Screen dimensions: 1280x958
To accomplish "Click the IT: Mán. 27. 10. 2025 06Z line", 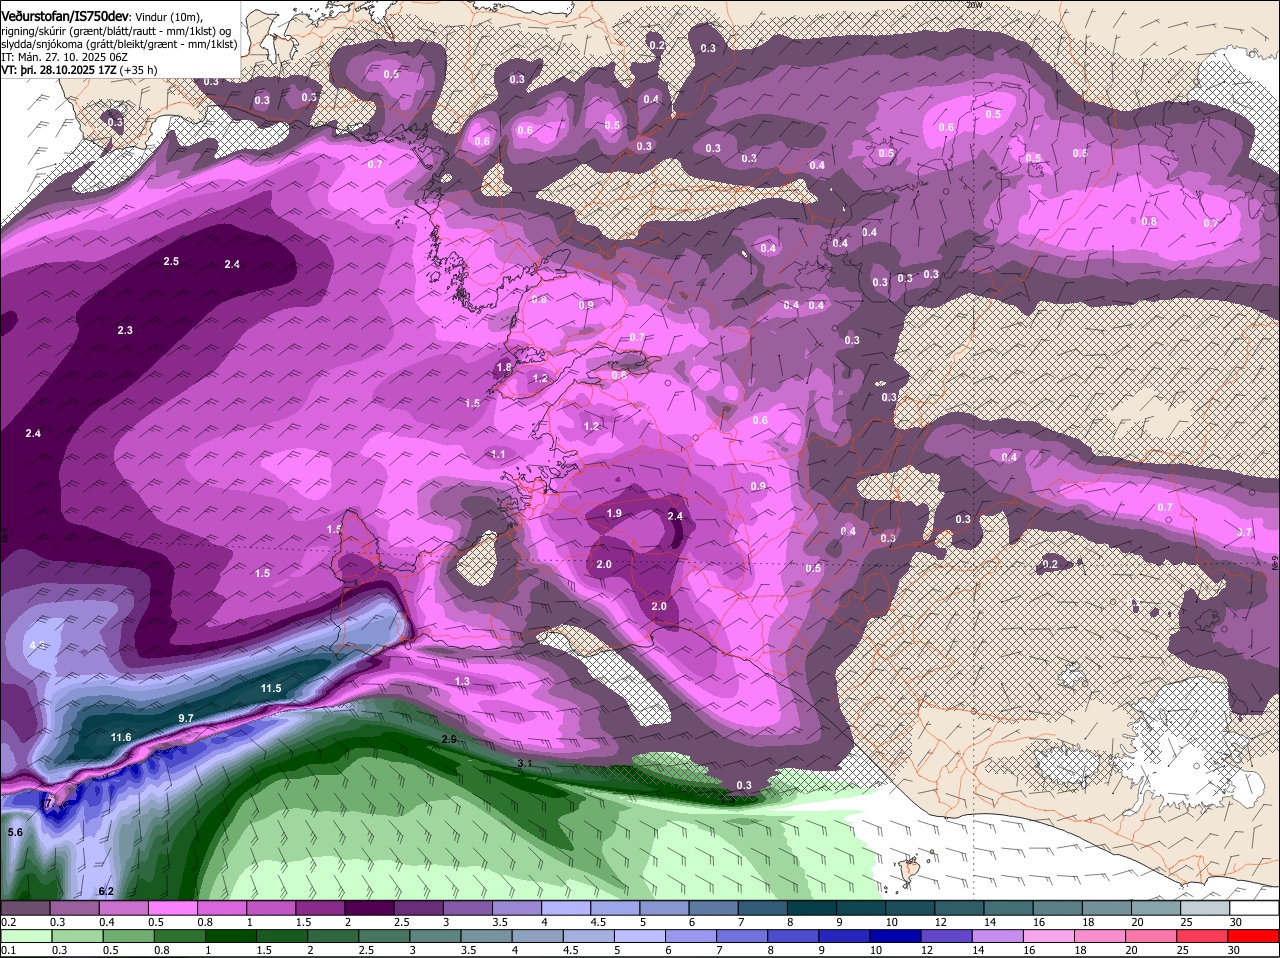I will (64, 57).
